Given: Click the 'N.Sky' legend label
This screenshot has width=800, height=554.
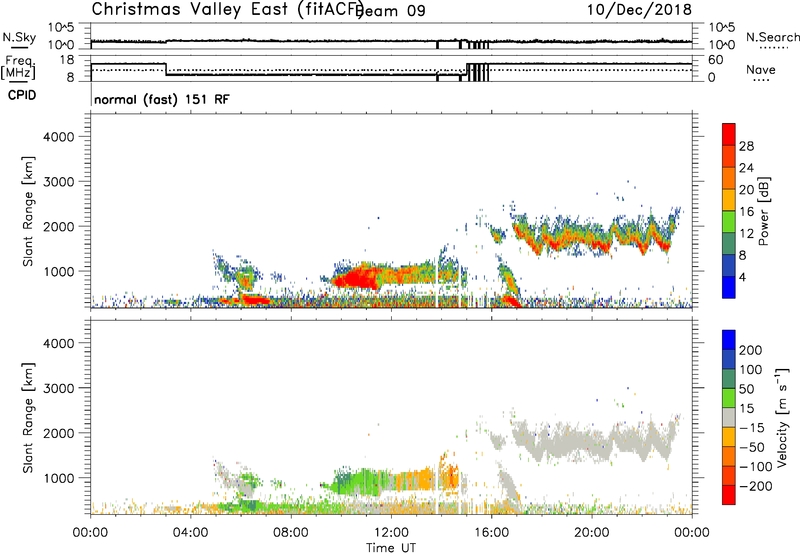Looking at the screenshot, I should (19, 37).
